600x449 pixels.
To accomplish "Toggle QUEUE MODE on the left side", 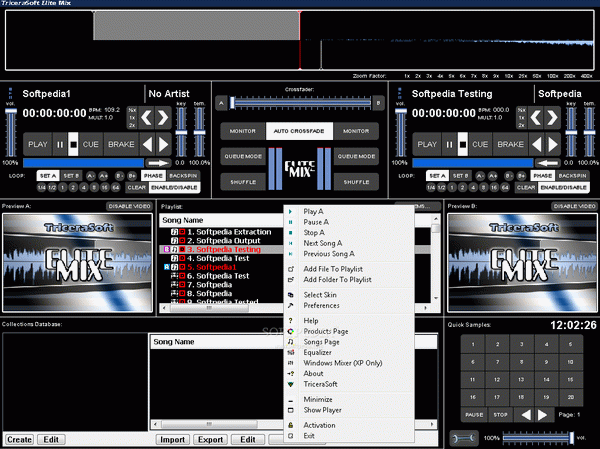I will (243, 157).
